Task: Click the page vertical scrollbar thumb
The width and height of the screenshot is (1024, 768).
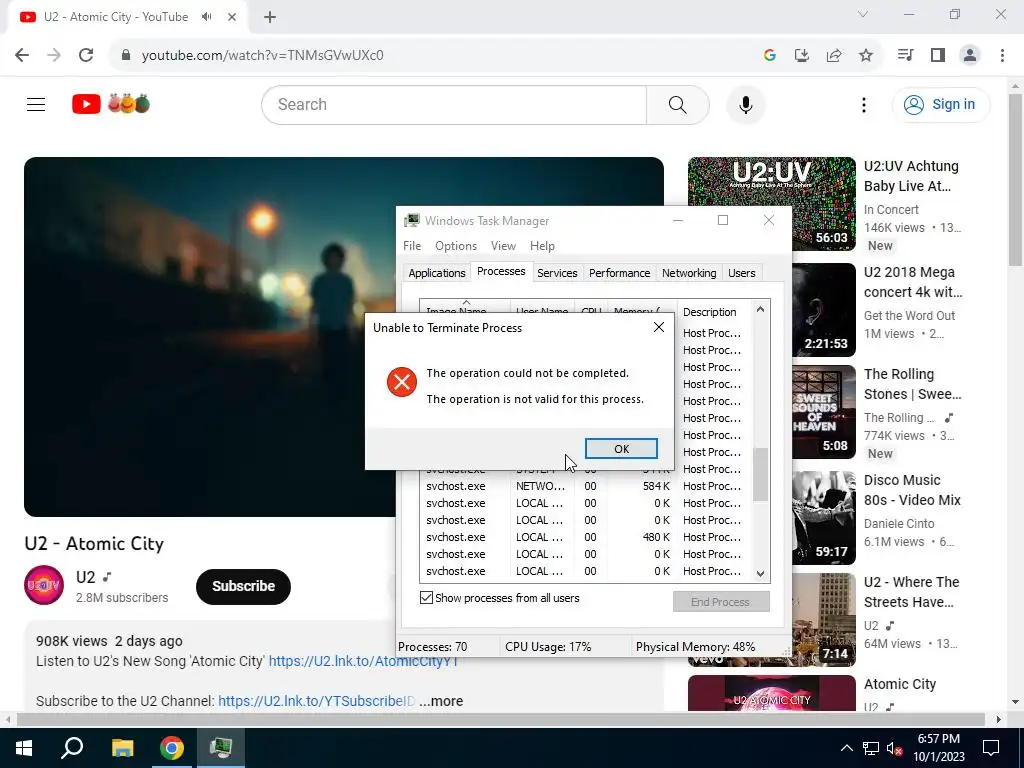Action: 1015,180
